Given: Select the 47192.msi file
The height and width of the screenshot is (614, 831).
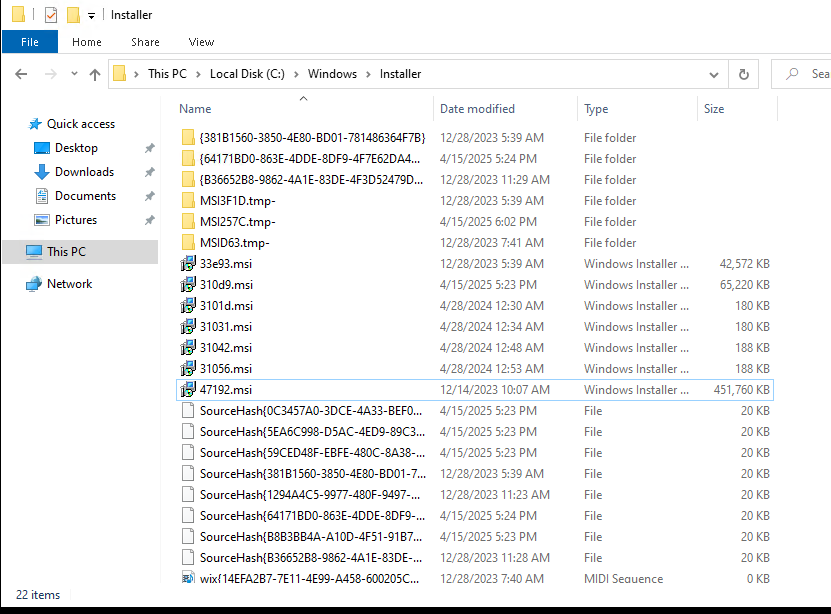Looking at the screenshot, I should pos(226,390).
